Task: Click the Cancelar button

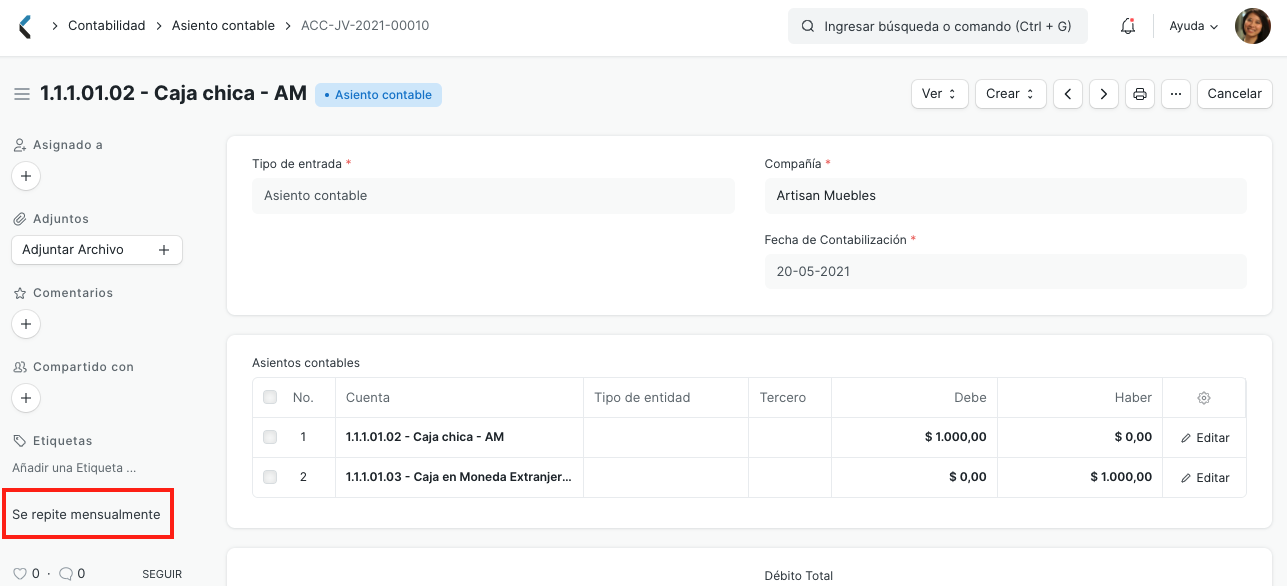Action: [x=1235, y=94]
